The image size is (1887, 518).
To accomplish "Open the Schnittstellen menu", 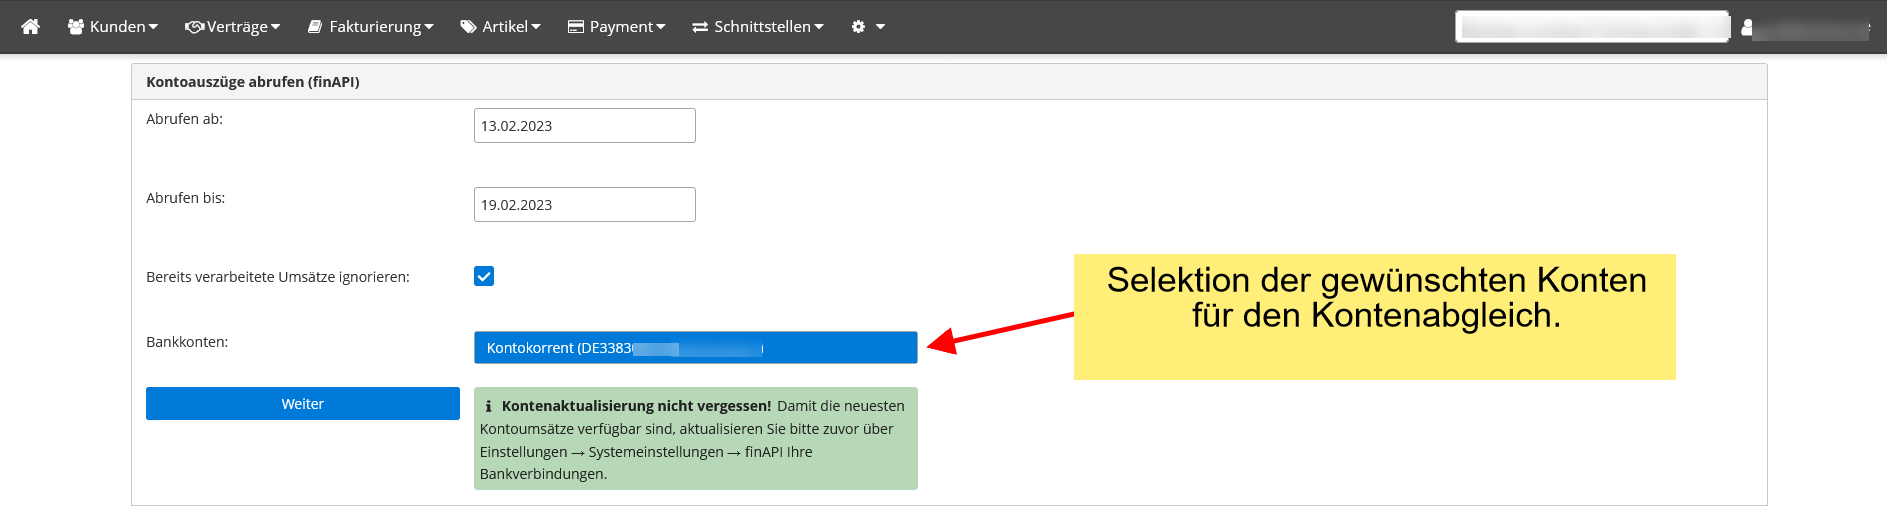I will (x=758, y=27).
